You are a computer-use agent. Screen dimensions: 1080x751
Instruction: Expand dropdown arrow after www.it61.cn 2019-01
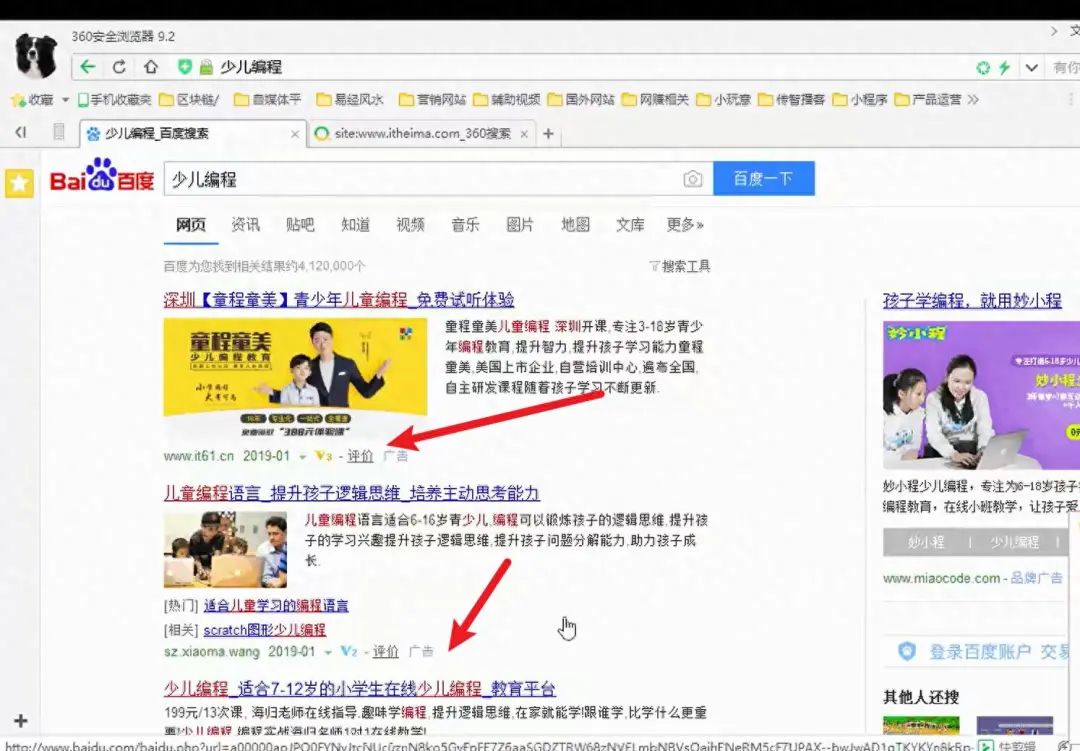pos(302,456)
